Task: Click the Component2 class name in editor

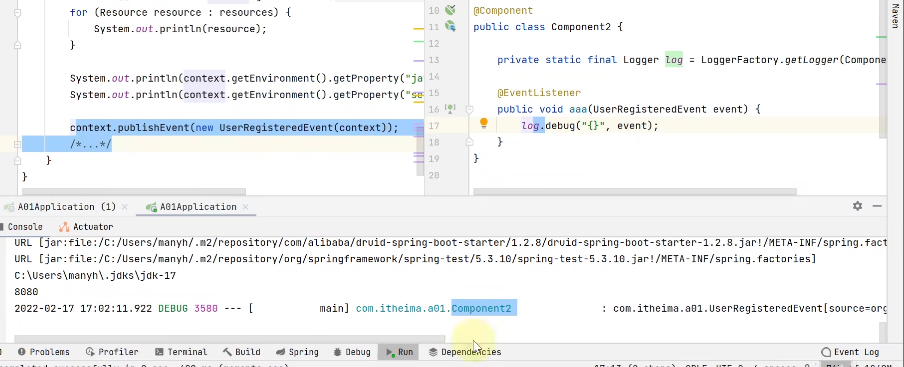Action: (581, 27)
